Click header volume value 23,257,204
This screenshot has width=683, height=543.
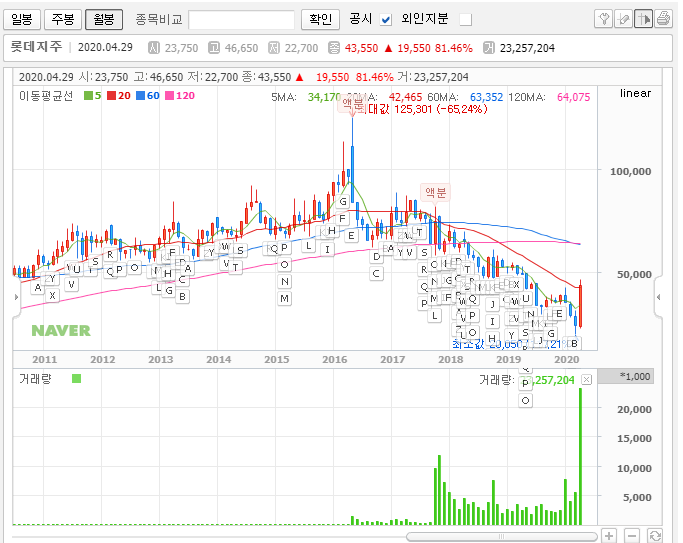[527, 48]
